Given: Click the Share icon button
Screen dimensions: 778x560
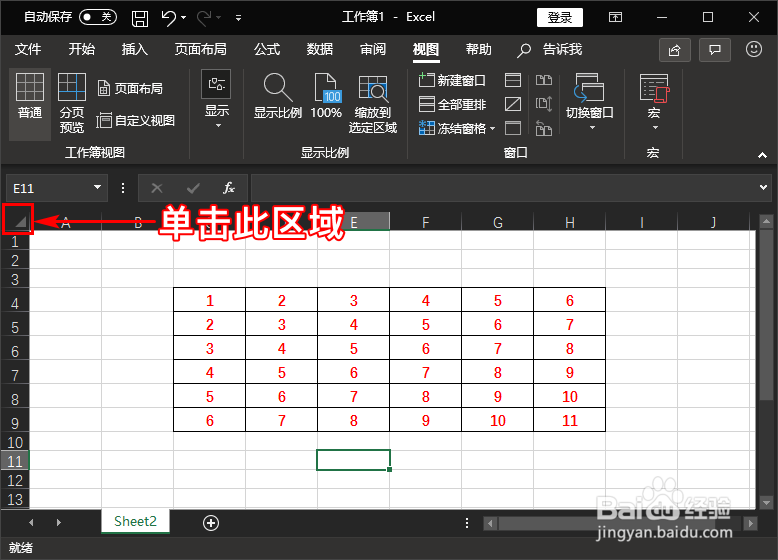Looking at the screenshot, I should (674, 50).
